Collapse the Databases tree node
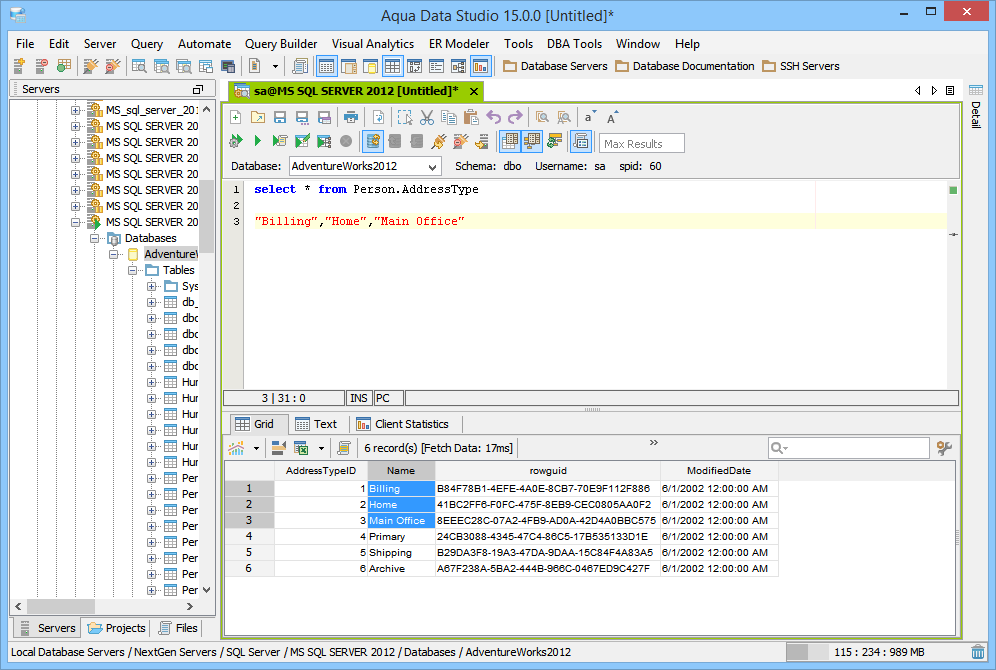The image size is (996, 670). 95,238
